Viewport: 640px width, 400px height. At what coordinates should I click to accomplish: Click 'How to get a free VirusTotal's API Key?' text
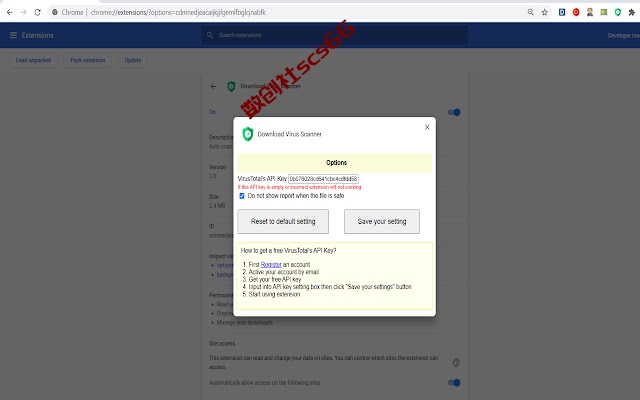click(289, 250)
